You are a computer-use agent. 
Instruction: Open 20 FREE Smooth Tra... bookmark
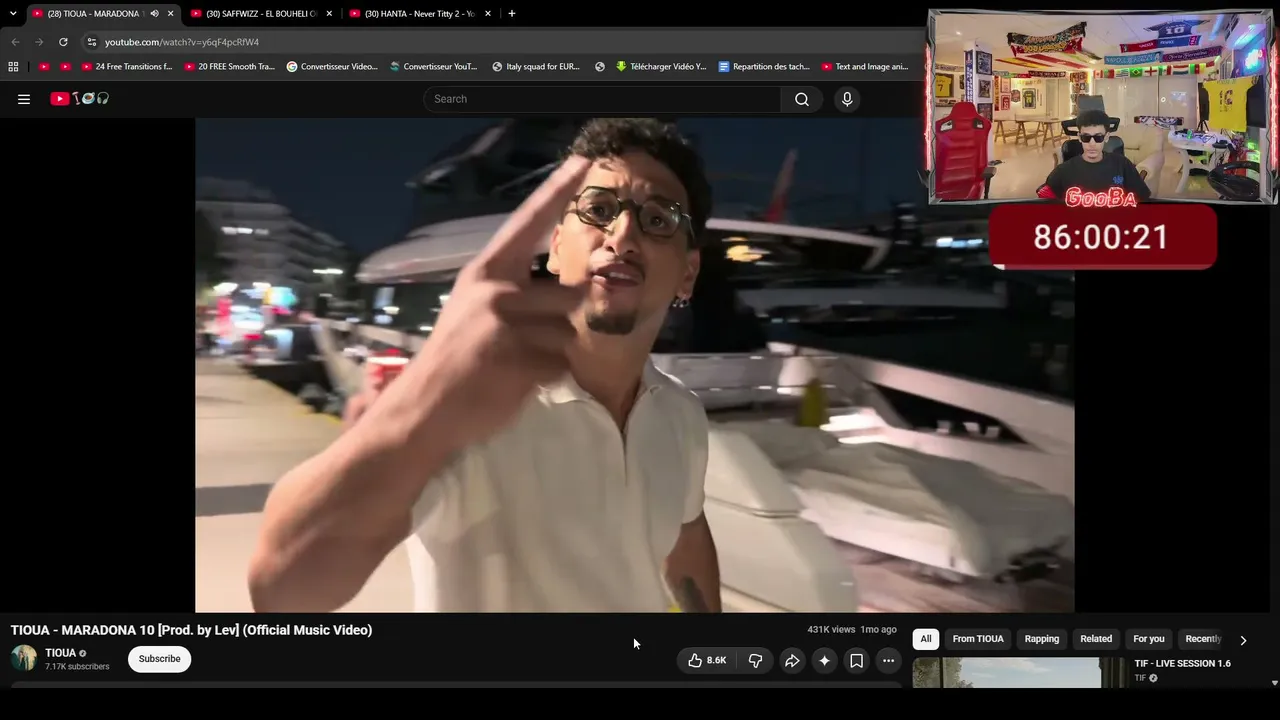pos(230,67)
